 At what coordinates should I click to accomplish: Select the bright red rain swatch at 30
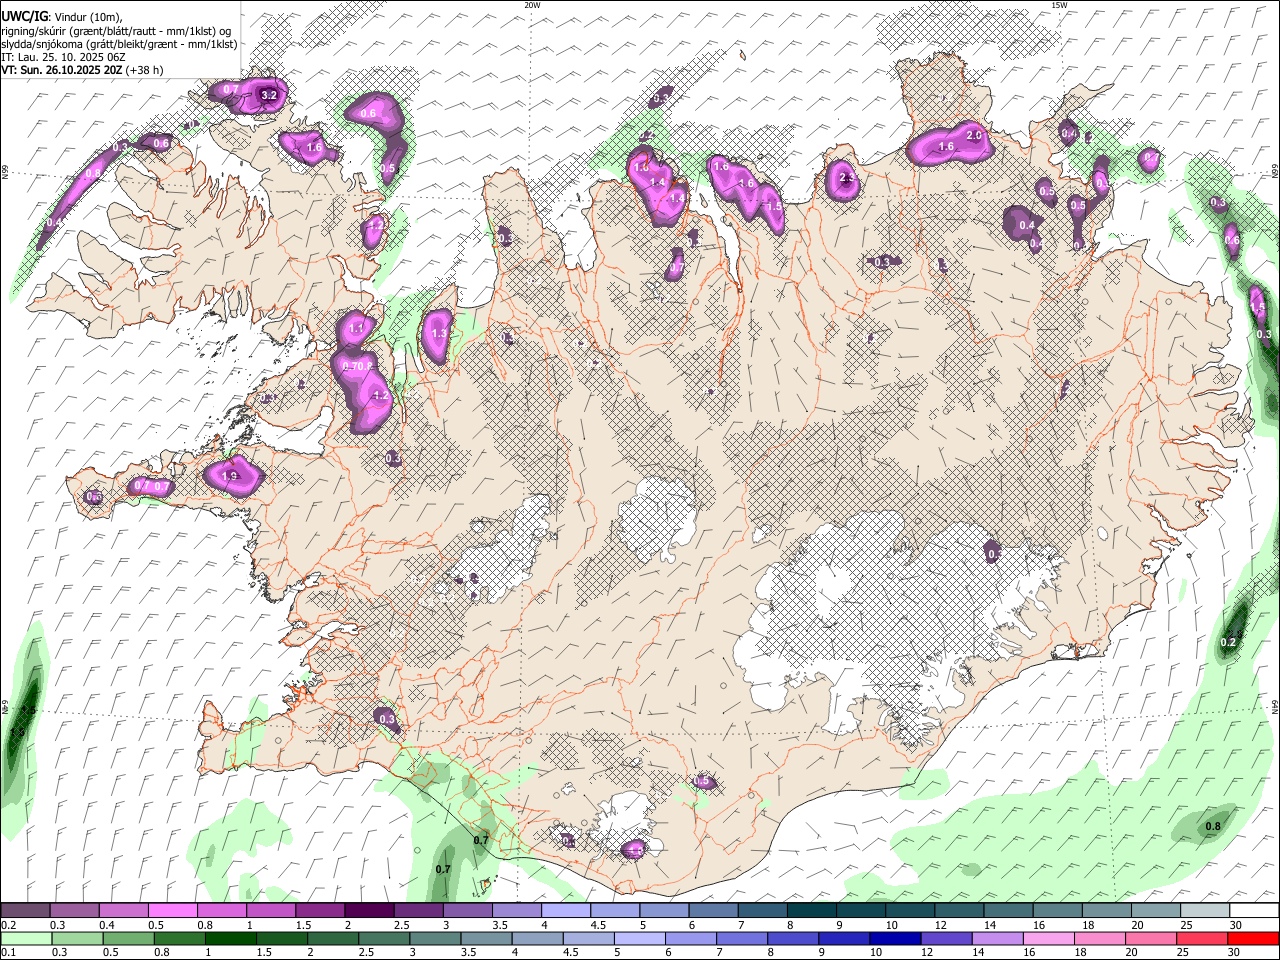tap(1253, 938)
